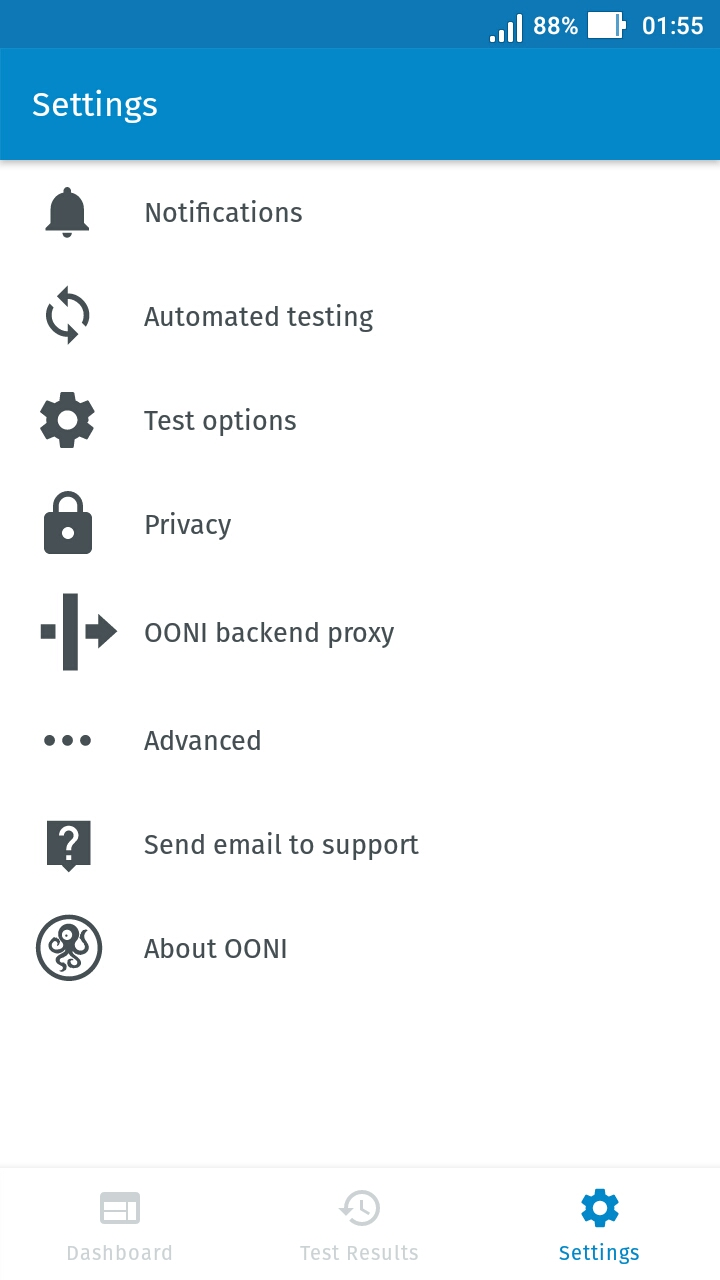Image resolution: width=720 pixels, height=1280 pixels.
Task: Click the Notifications bell icon
Action: [67, 211]
